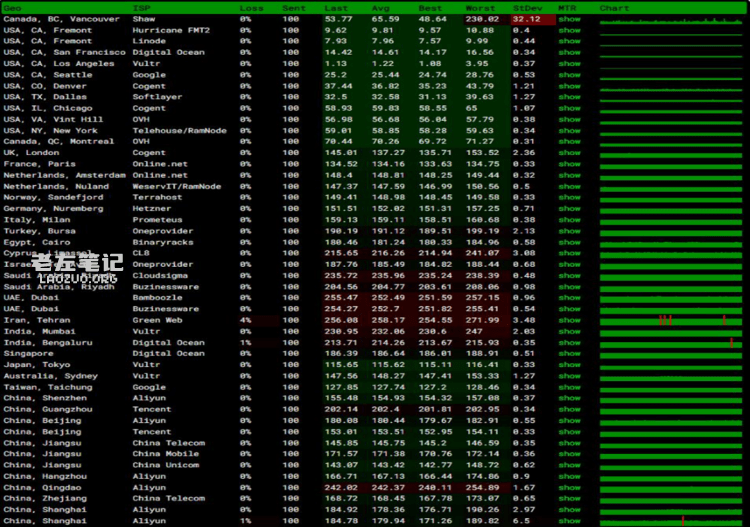Click the MTR show link for Vancouver
Viewport: 750px width, 527px height.
[569, 19]
